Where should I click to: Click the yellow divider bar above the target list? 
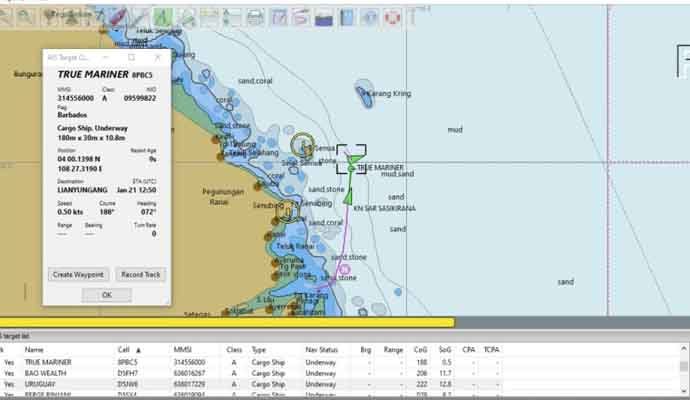click(x=227, y=322)
